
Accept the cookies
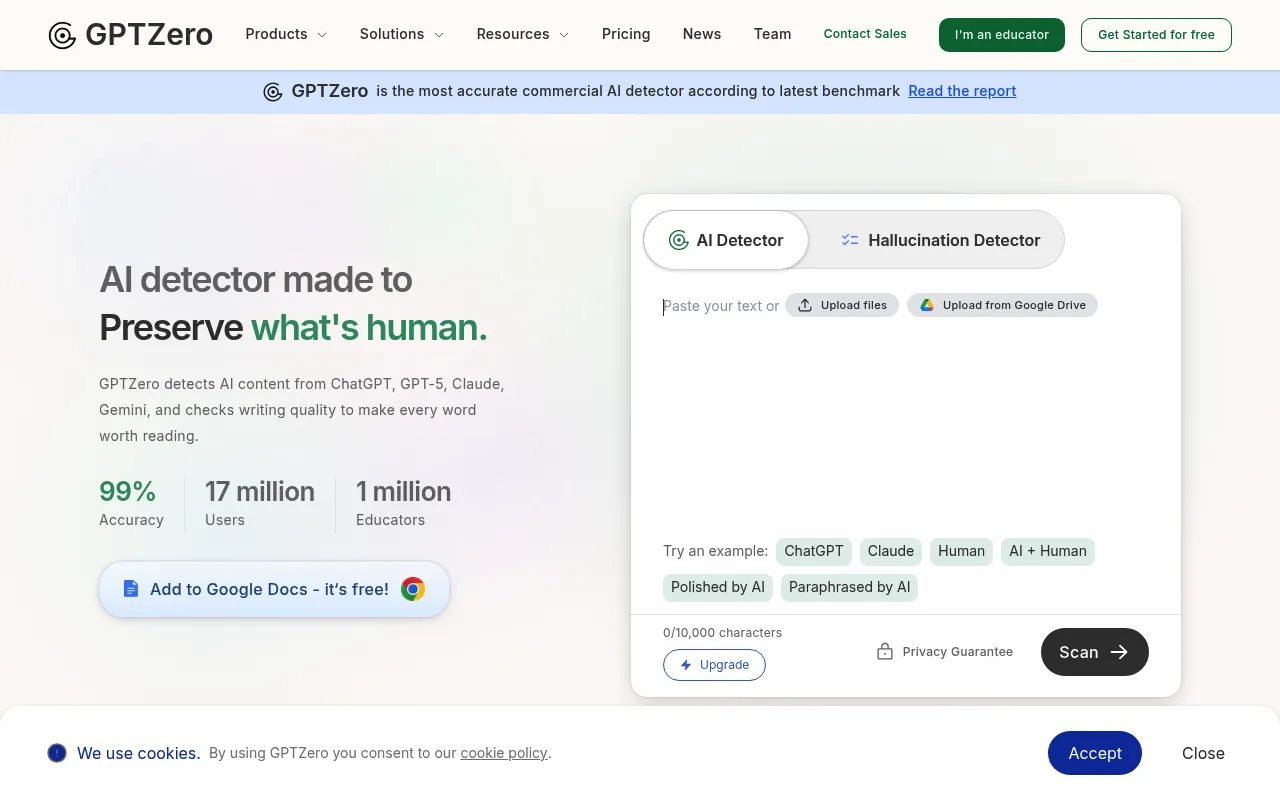1095,753
